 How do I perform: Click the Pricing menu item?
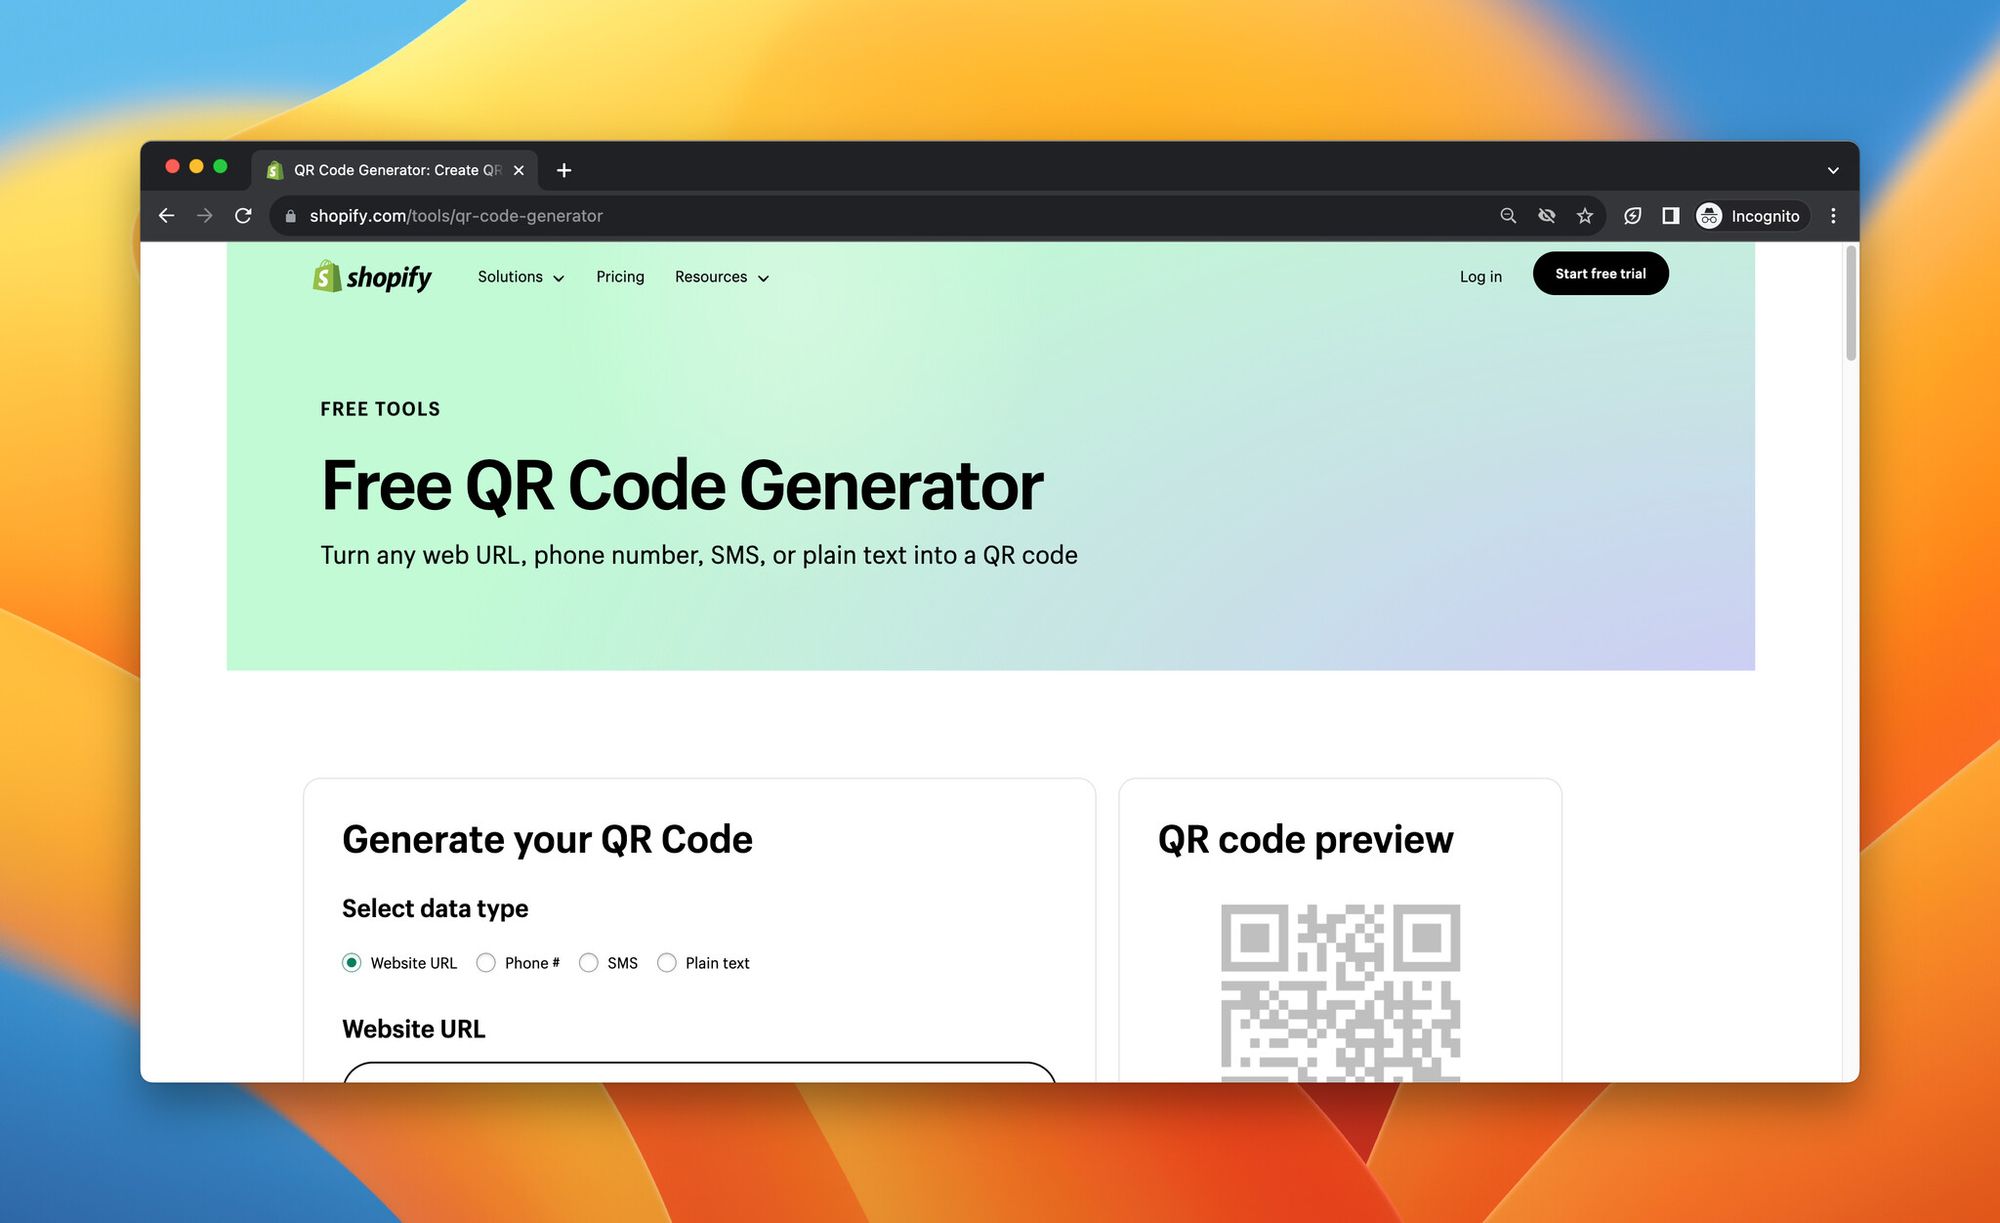tap(620, 276)
